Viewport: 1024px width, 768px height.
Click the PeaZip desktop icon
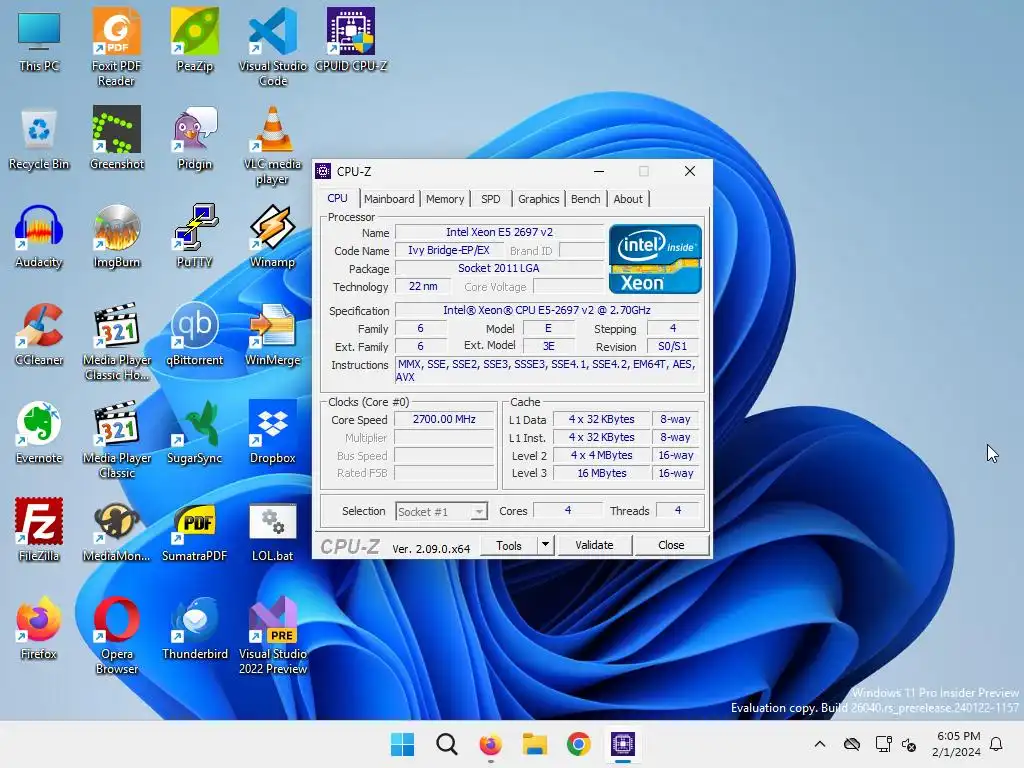[x=195, y=40]
